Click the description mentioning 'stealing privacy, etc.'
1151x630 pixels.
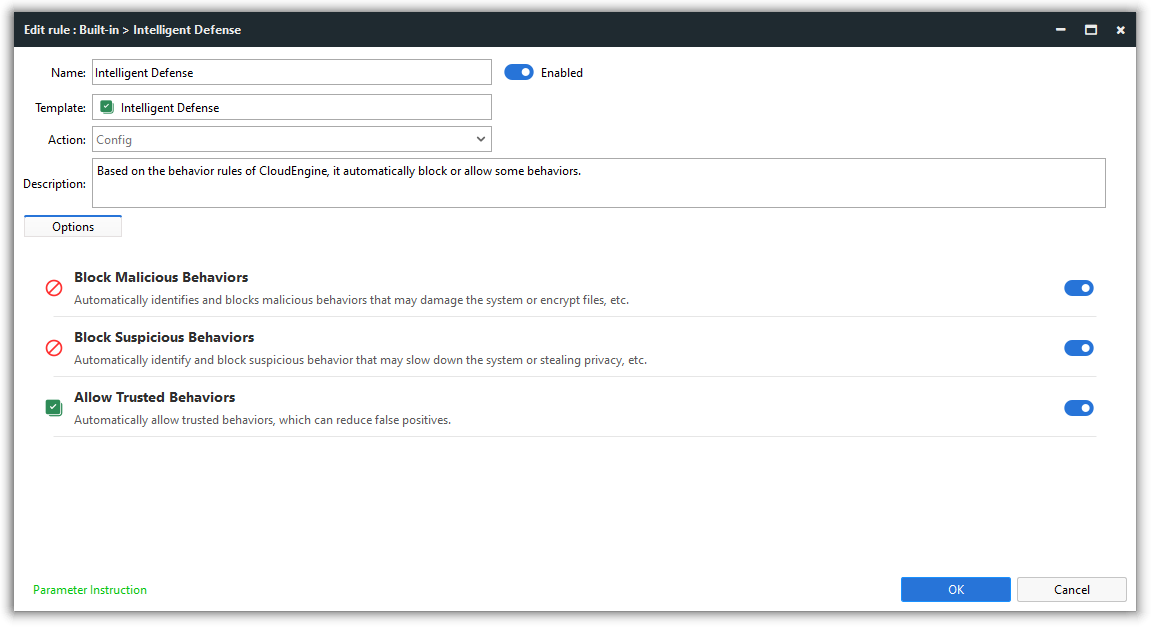tap(360, 360)
